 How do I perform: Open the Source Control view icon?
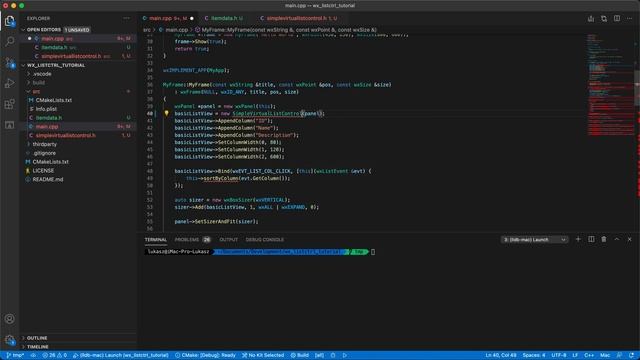click(x=9, y=62)
